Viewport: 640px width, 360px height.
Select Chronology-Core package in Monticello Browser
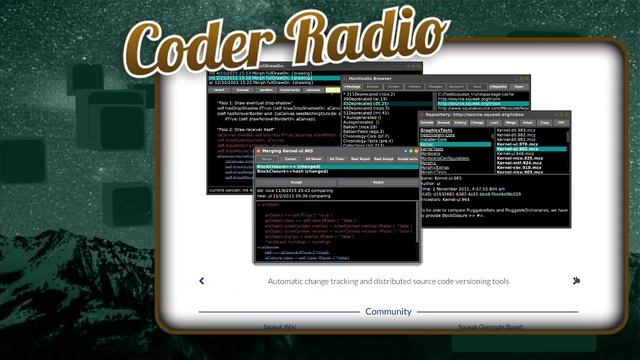367,136
